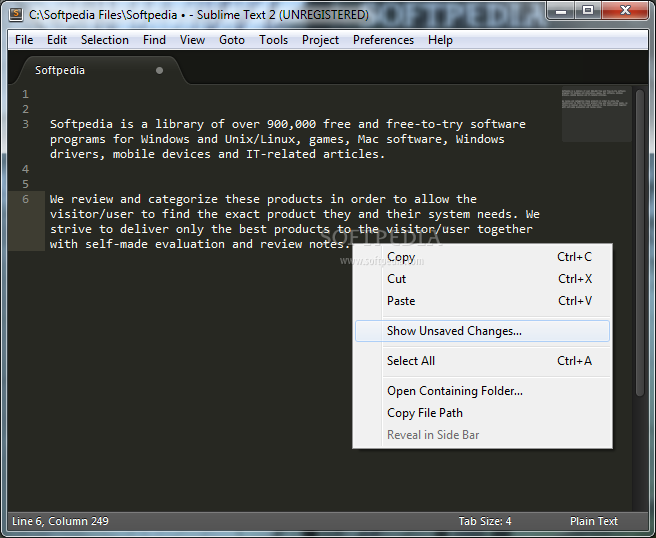656x538 pixels.
Task: Choose Cut from the context menu
Action: (x=482, y=279)
